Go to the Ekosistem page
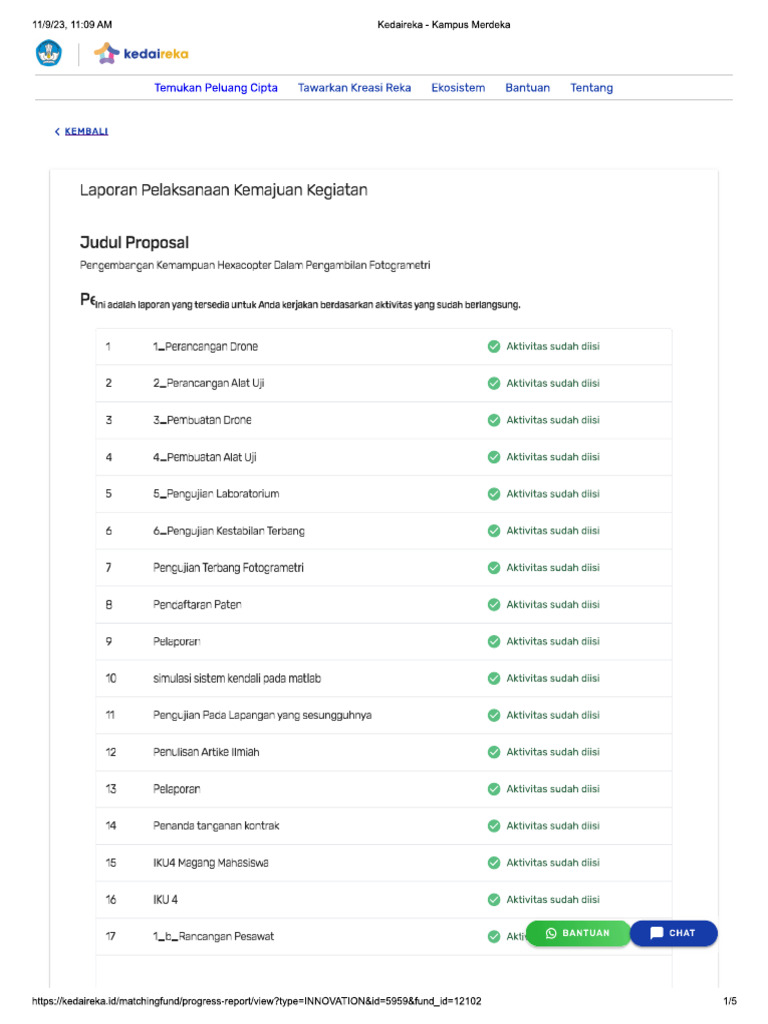This screenshot has height=1024, width=768. (458, 88)
